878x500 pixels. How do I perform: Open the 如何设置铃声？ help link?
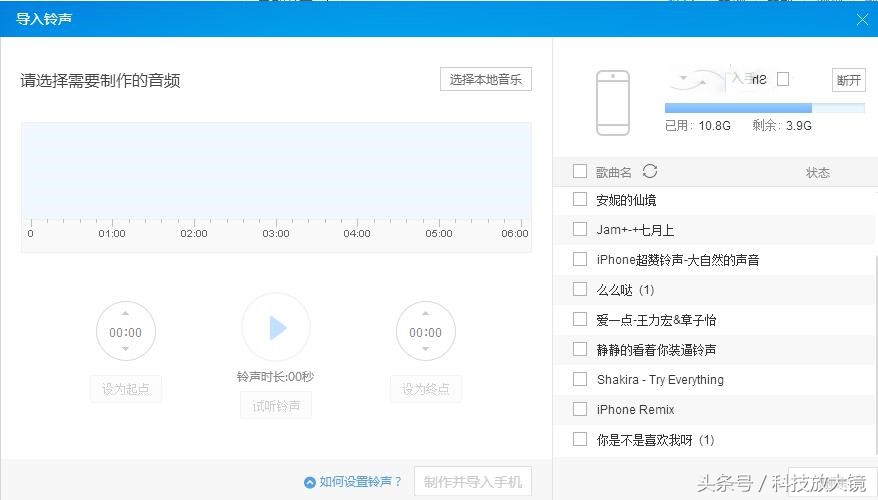pos(360,482)
